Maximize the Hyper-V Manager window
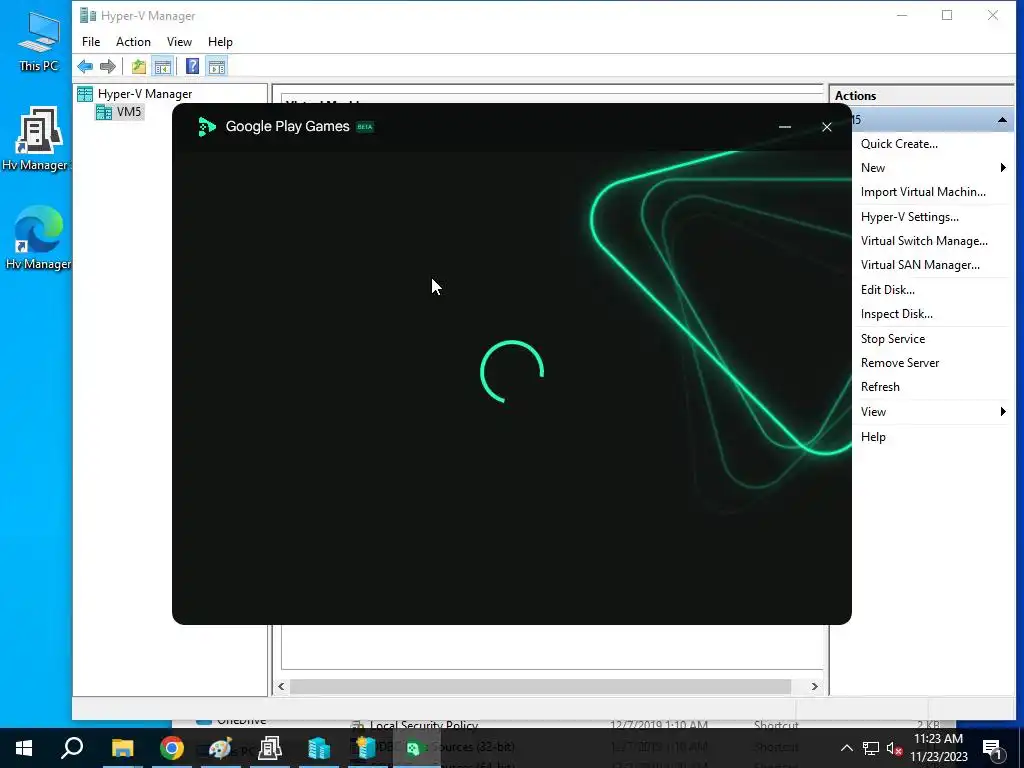The image size is (1024, 768). 947,15
